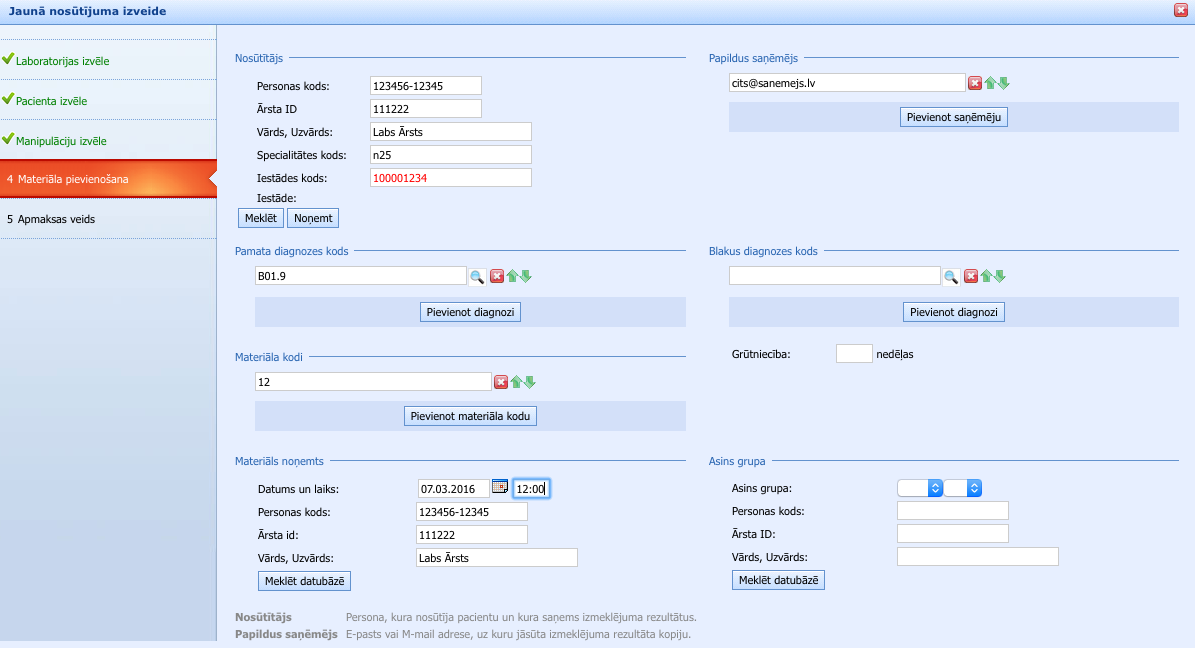Move the recipient email down with green arrow
The height and width of the screenshot is (648, 1195).
[x=1003, y=83]
